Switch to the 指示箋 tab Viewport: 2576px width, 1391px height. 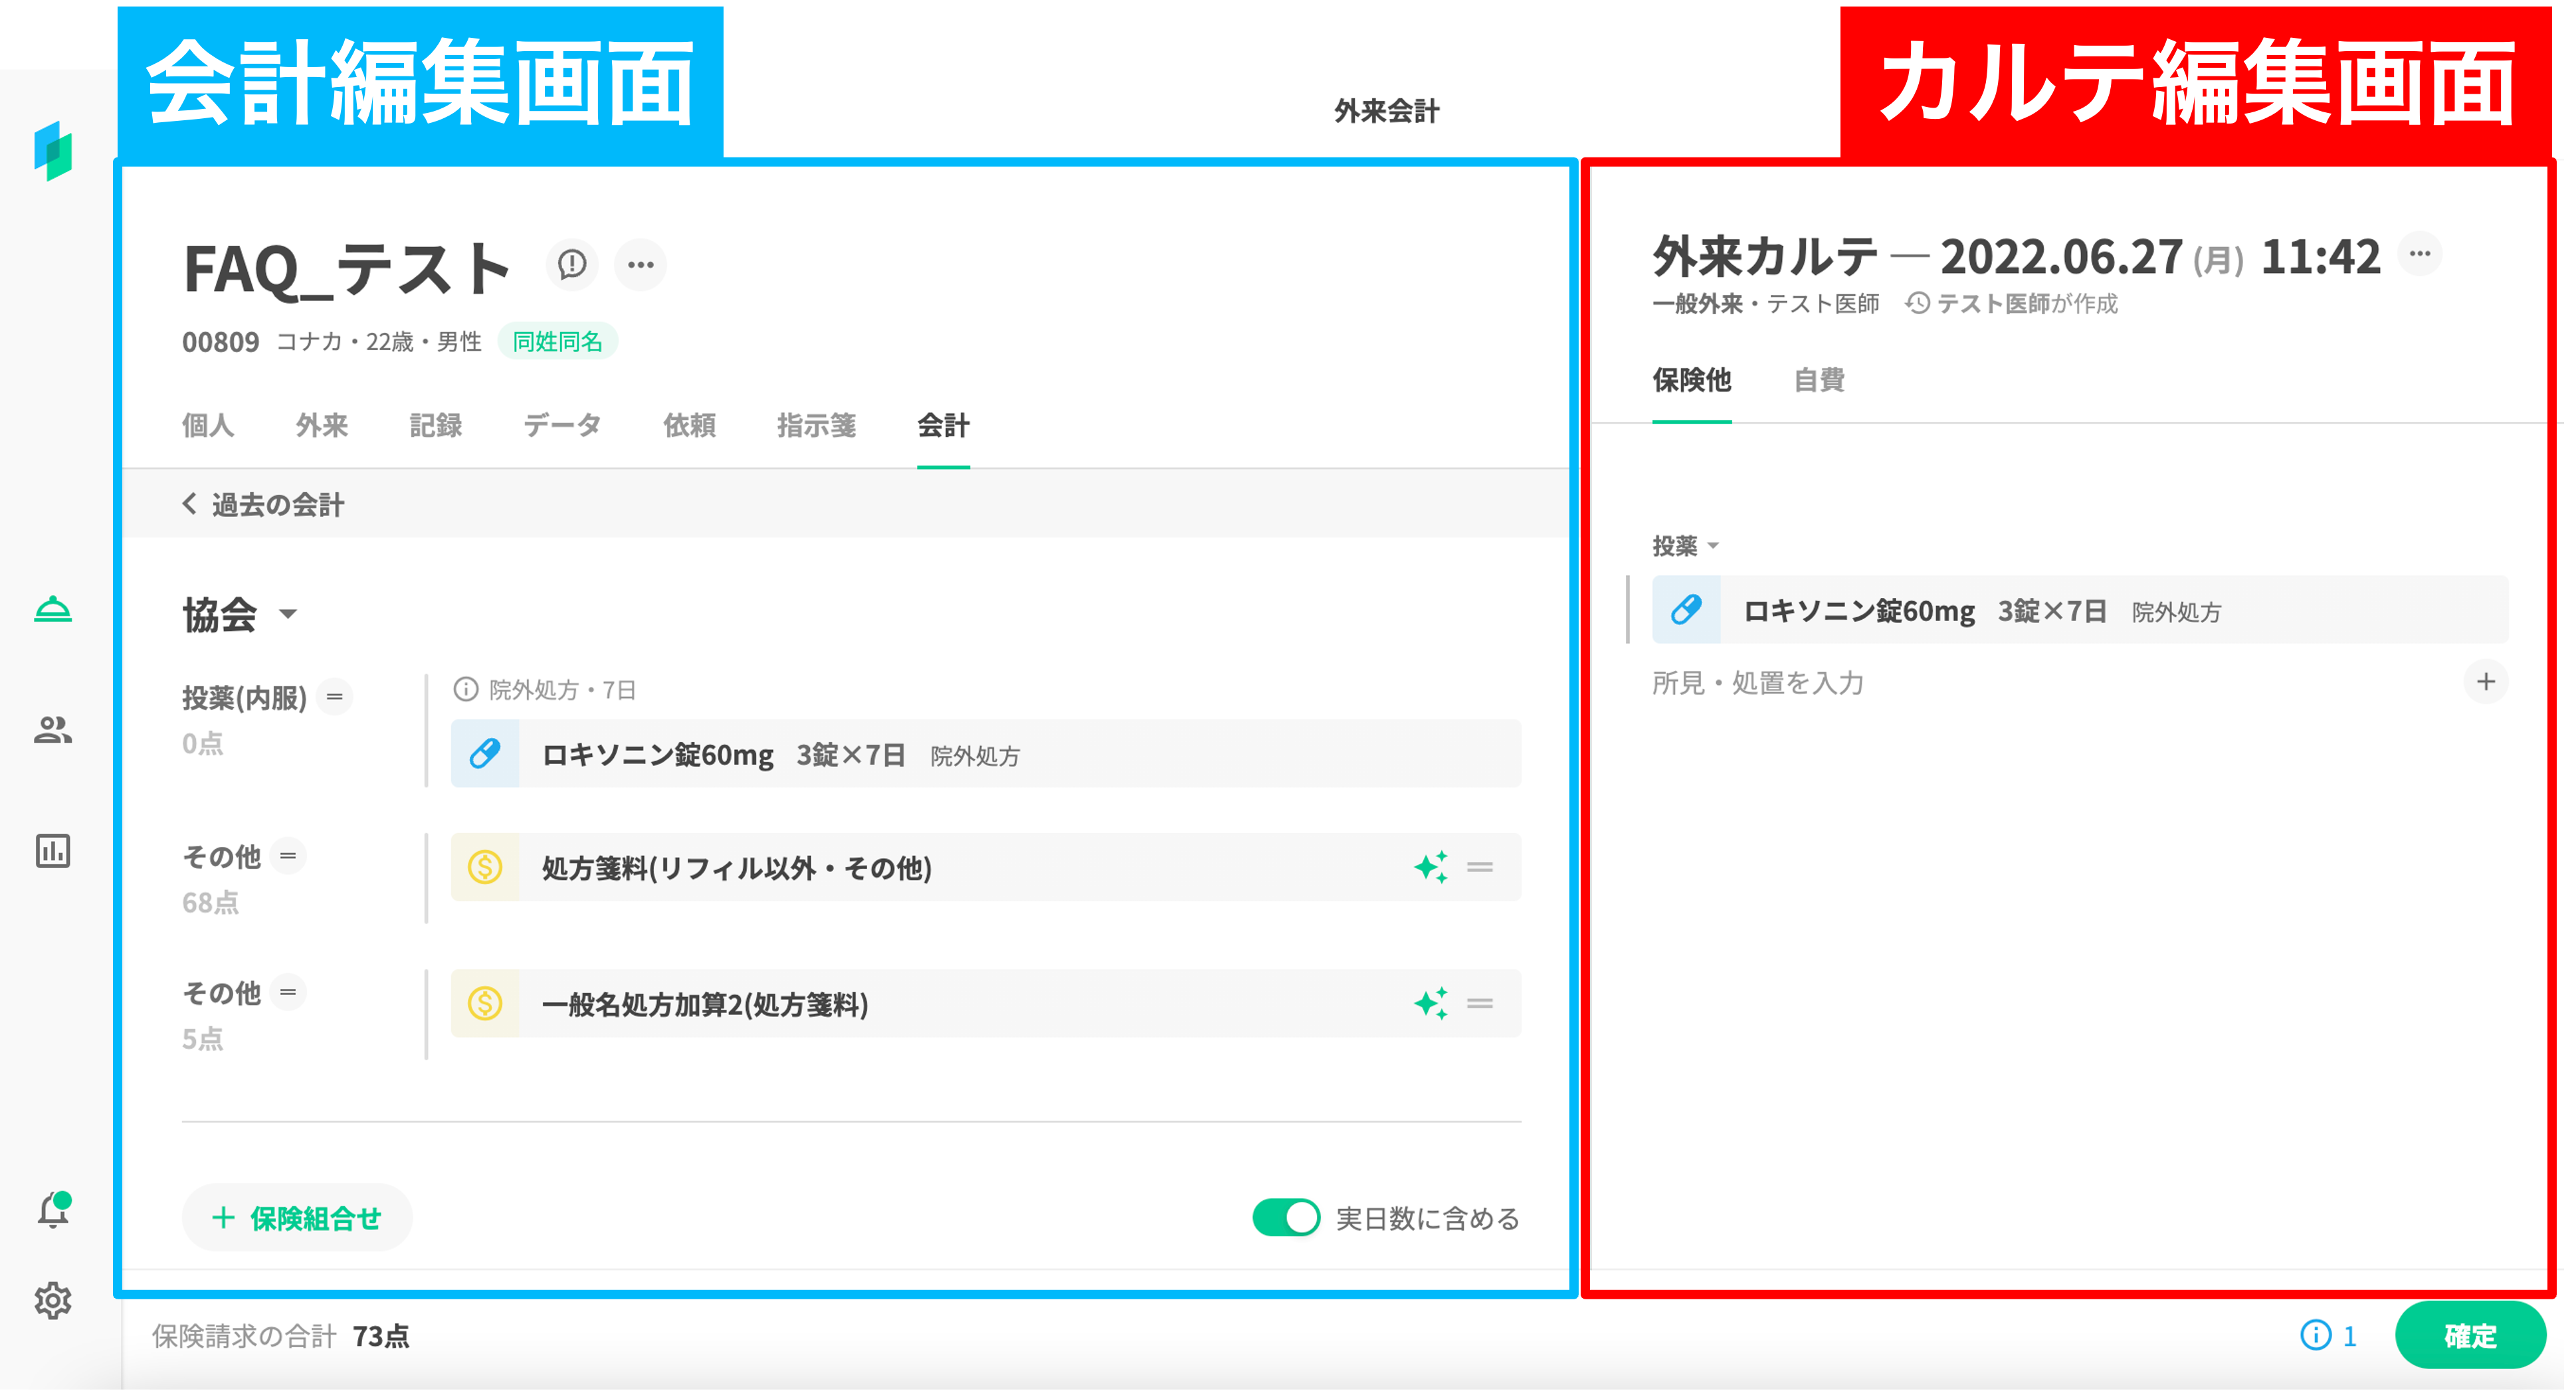pos(816,426)
